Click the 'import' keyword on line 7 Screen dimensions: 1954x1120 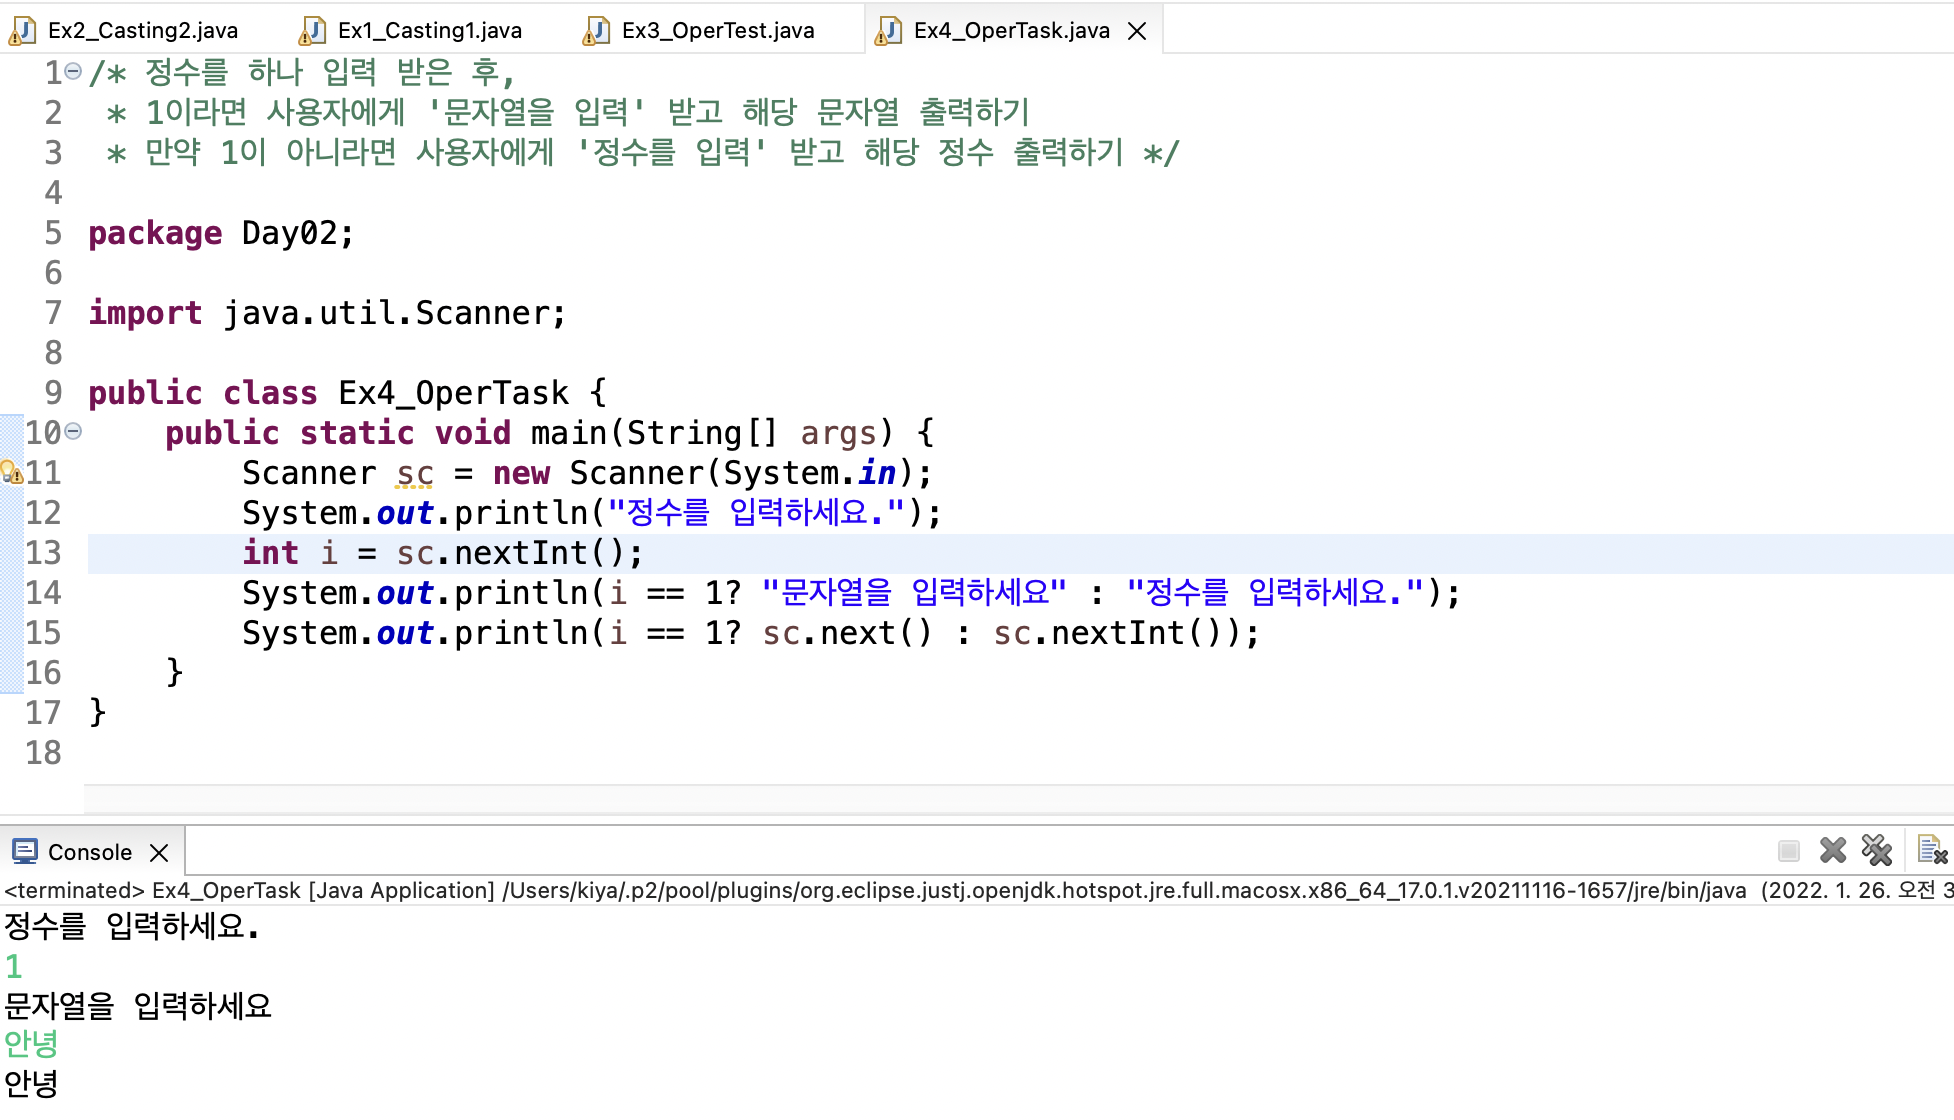click(x=145, y=313)
